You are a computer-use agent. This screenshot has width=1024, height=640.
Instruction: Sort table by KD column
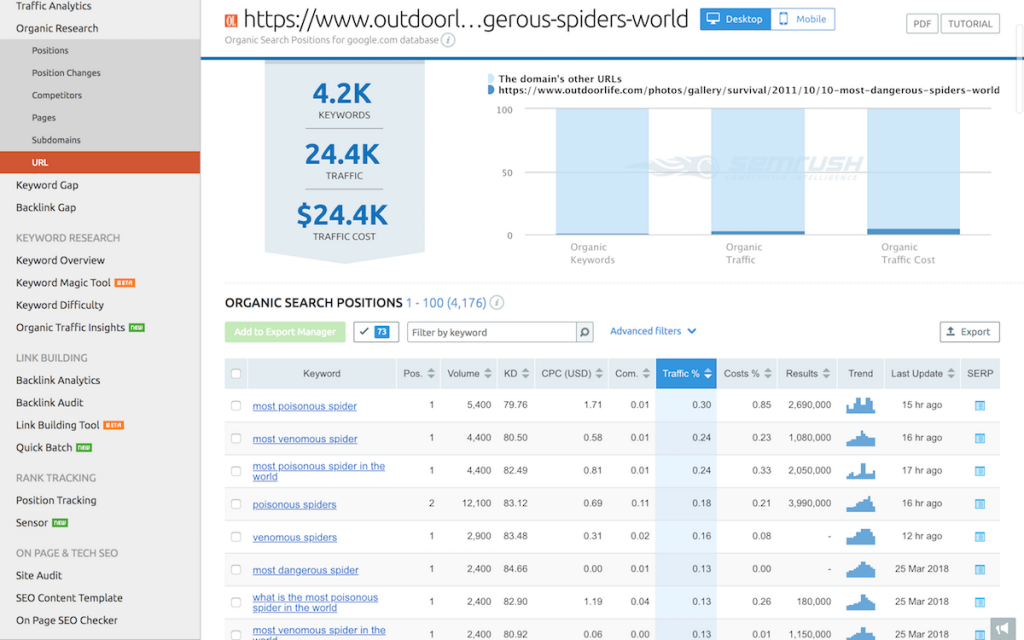516,374
